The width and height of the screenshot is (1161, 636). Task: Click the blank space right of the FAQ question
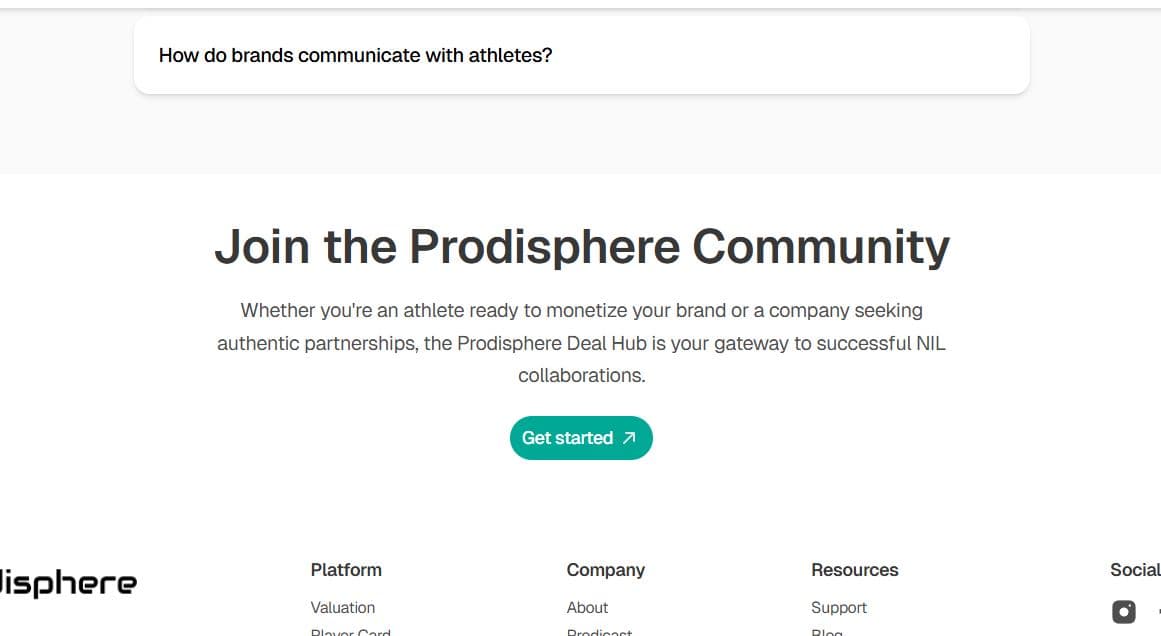[x=800, y=55]
